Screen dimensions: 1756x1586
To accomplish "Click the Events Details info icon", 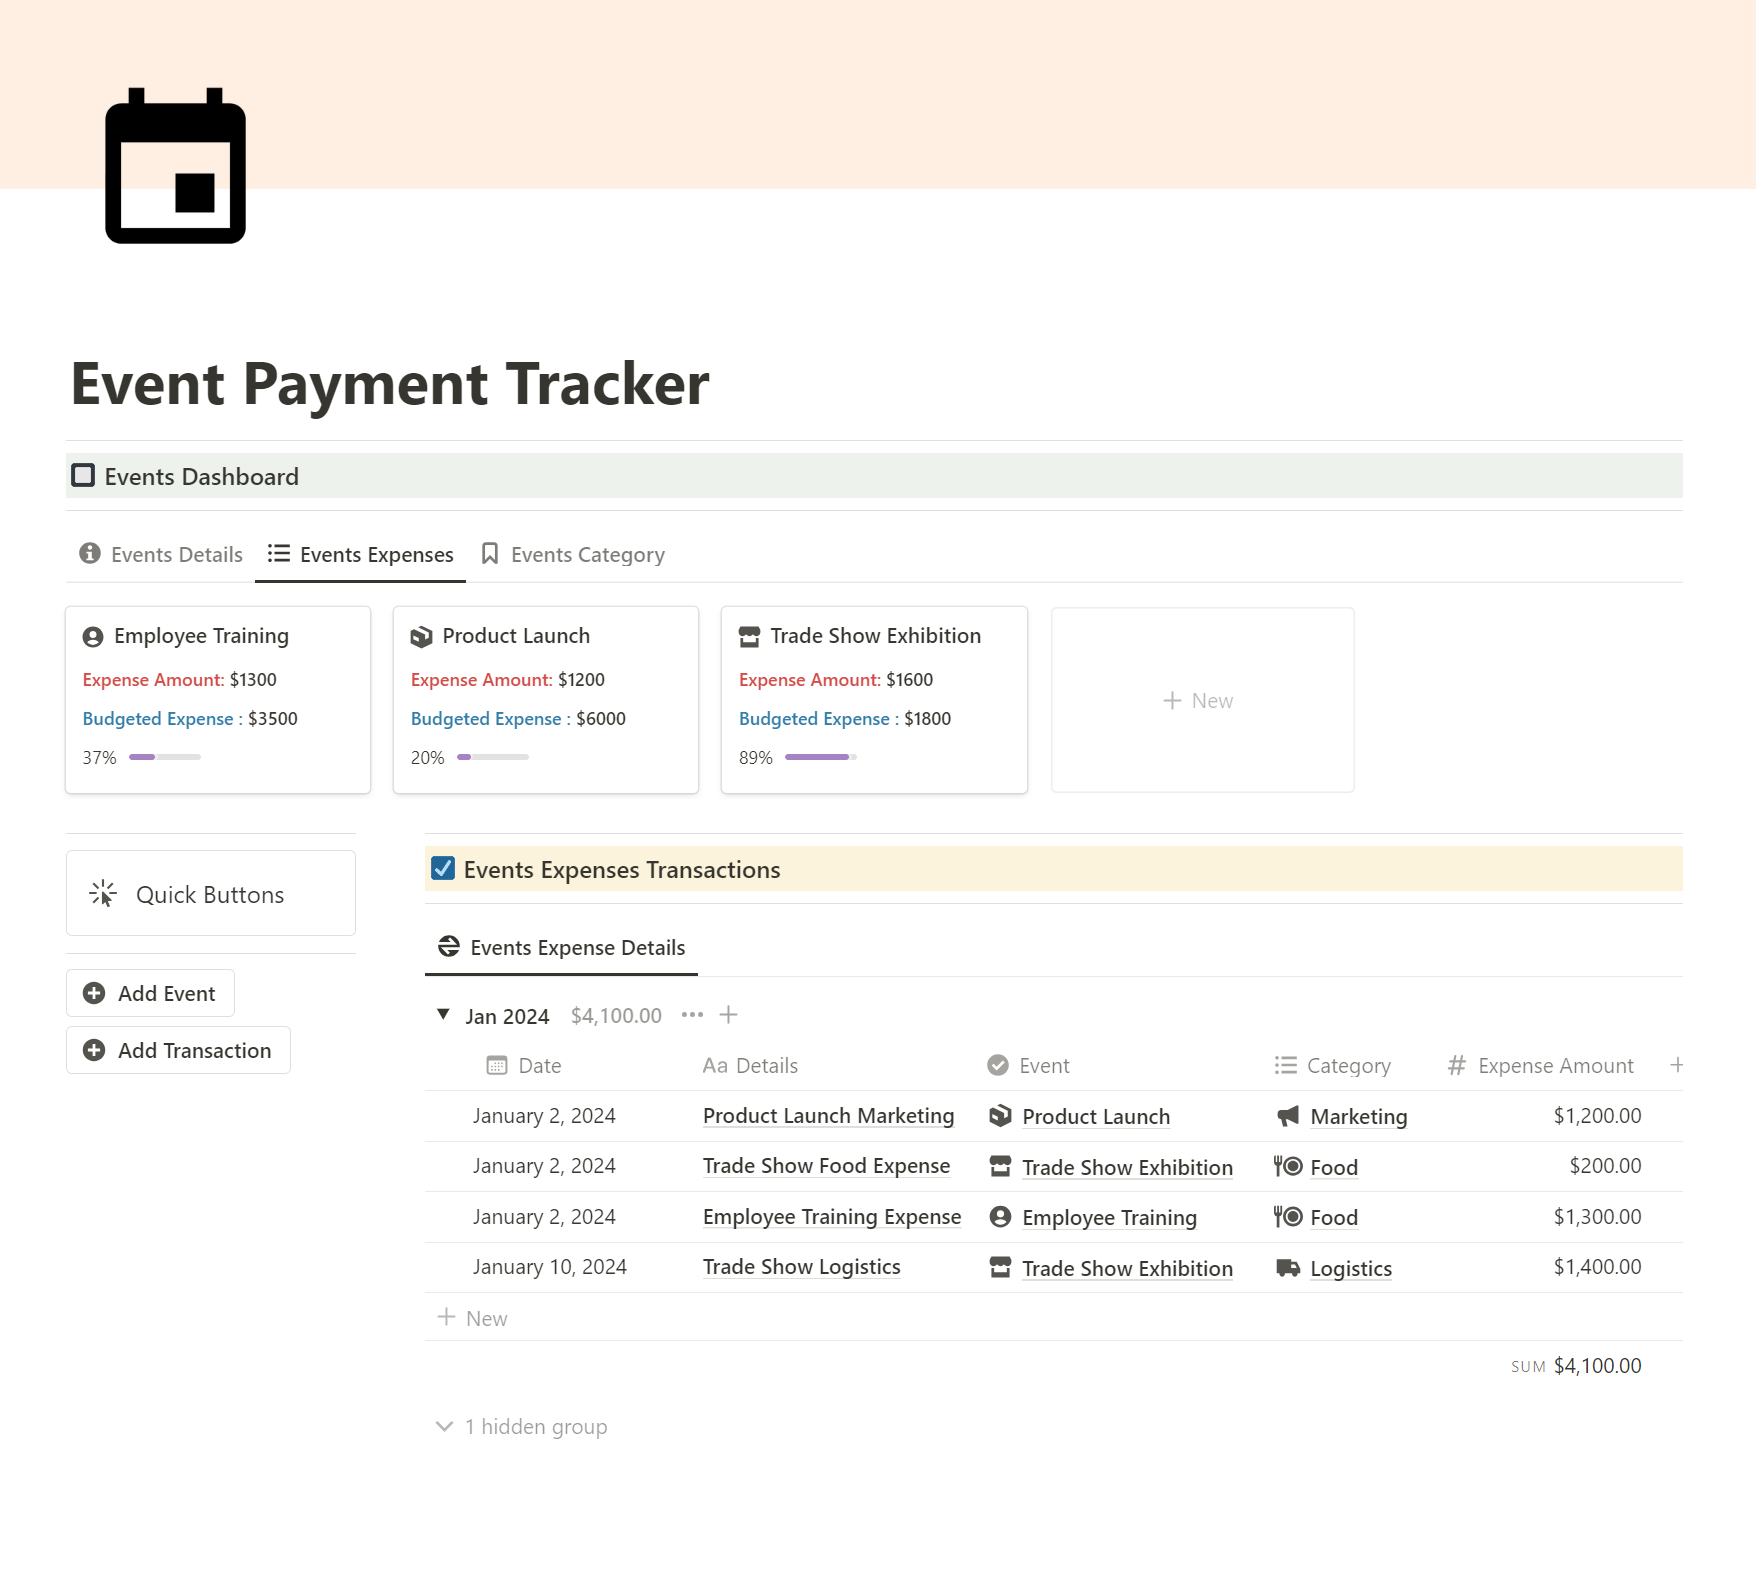I will (x=90, y=554).
